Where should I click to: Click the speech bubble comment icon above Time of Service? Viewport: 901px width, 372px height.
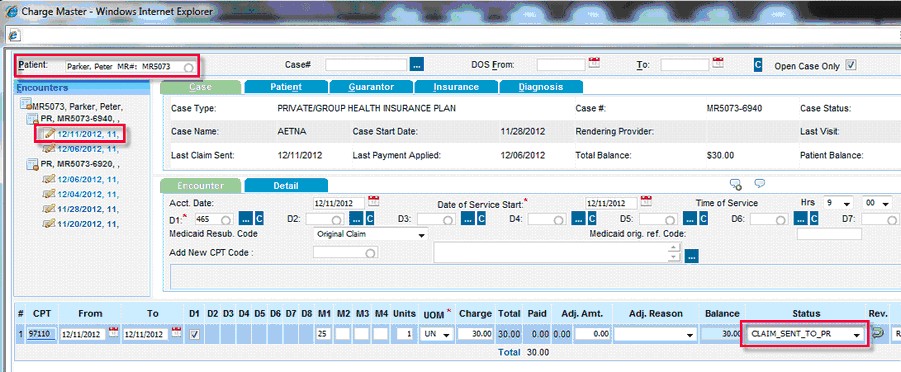pos(760,183)
